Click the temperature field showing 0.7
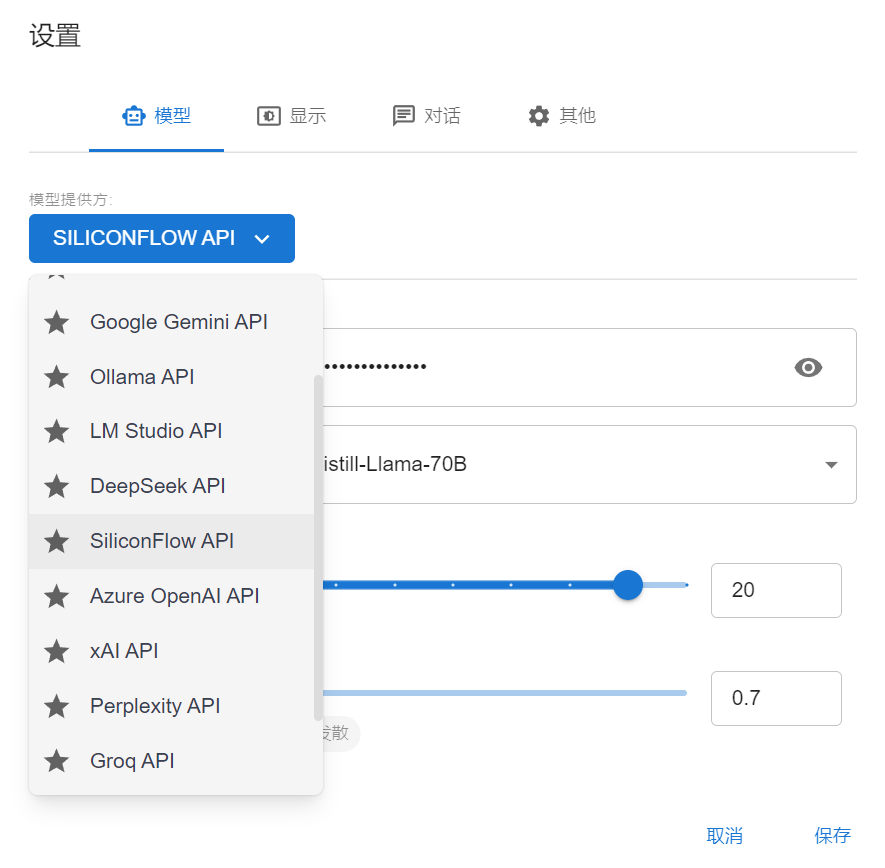885x868 pixels. (x=776, y=698)
